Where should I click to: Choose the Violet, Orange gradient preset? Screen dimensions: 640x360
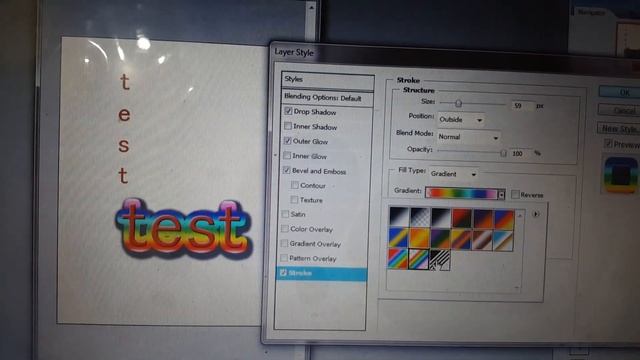click(483, 220)
